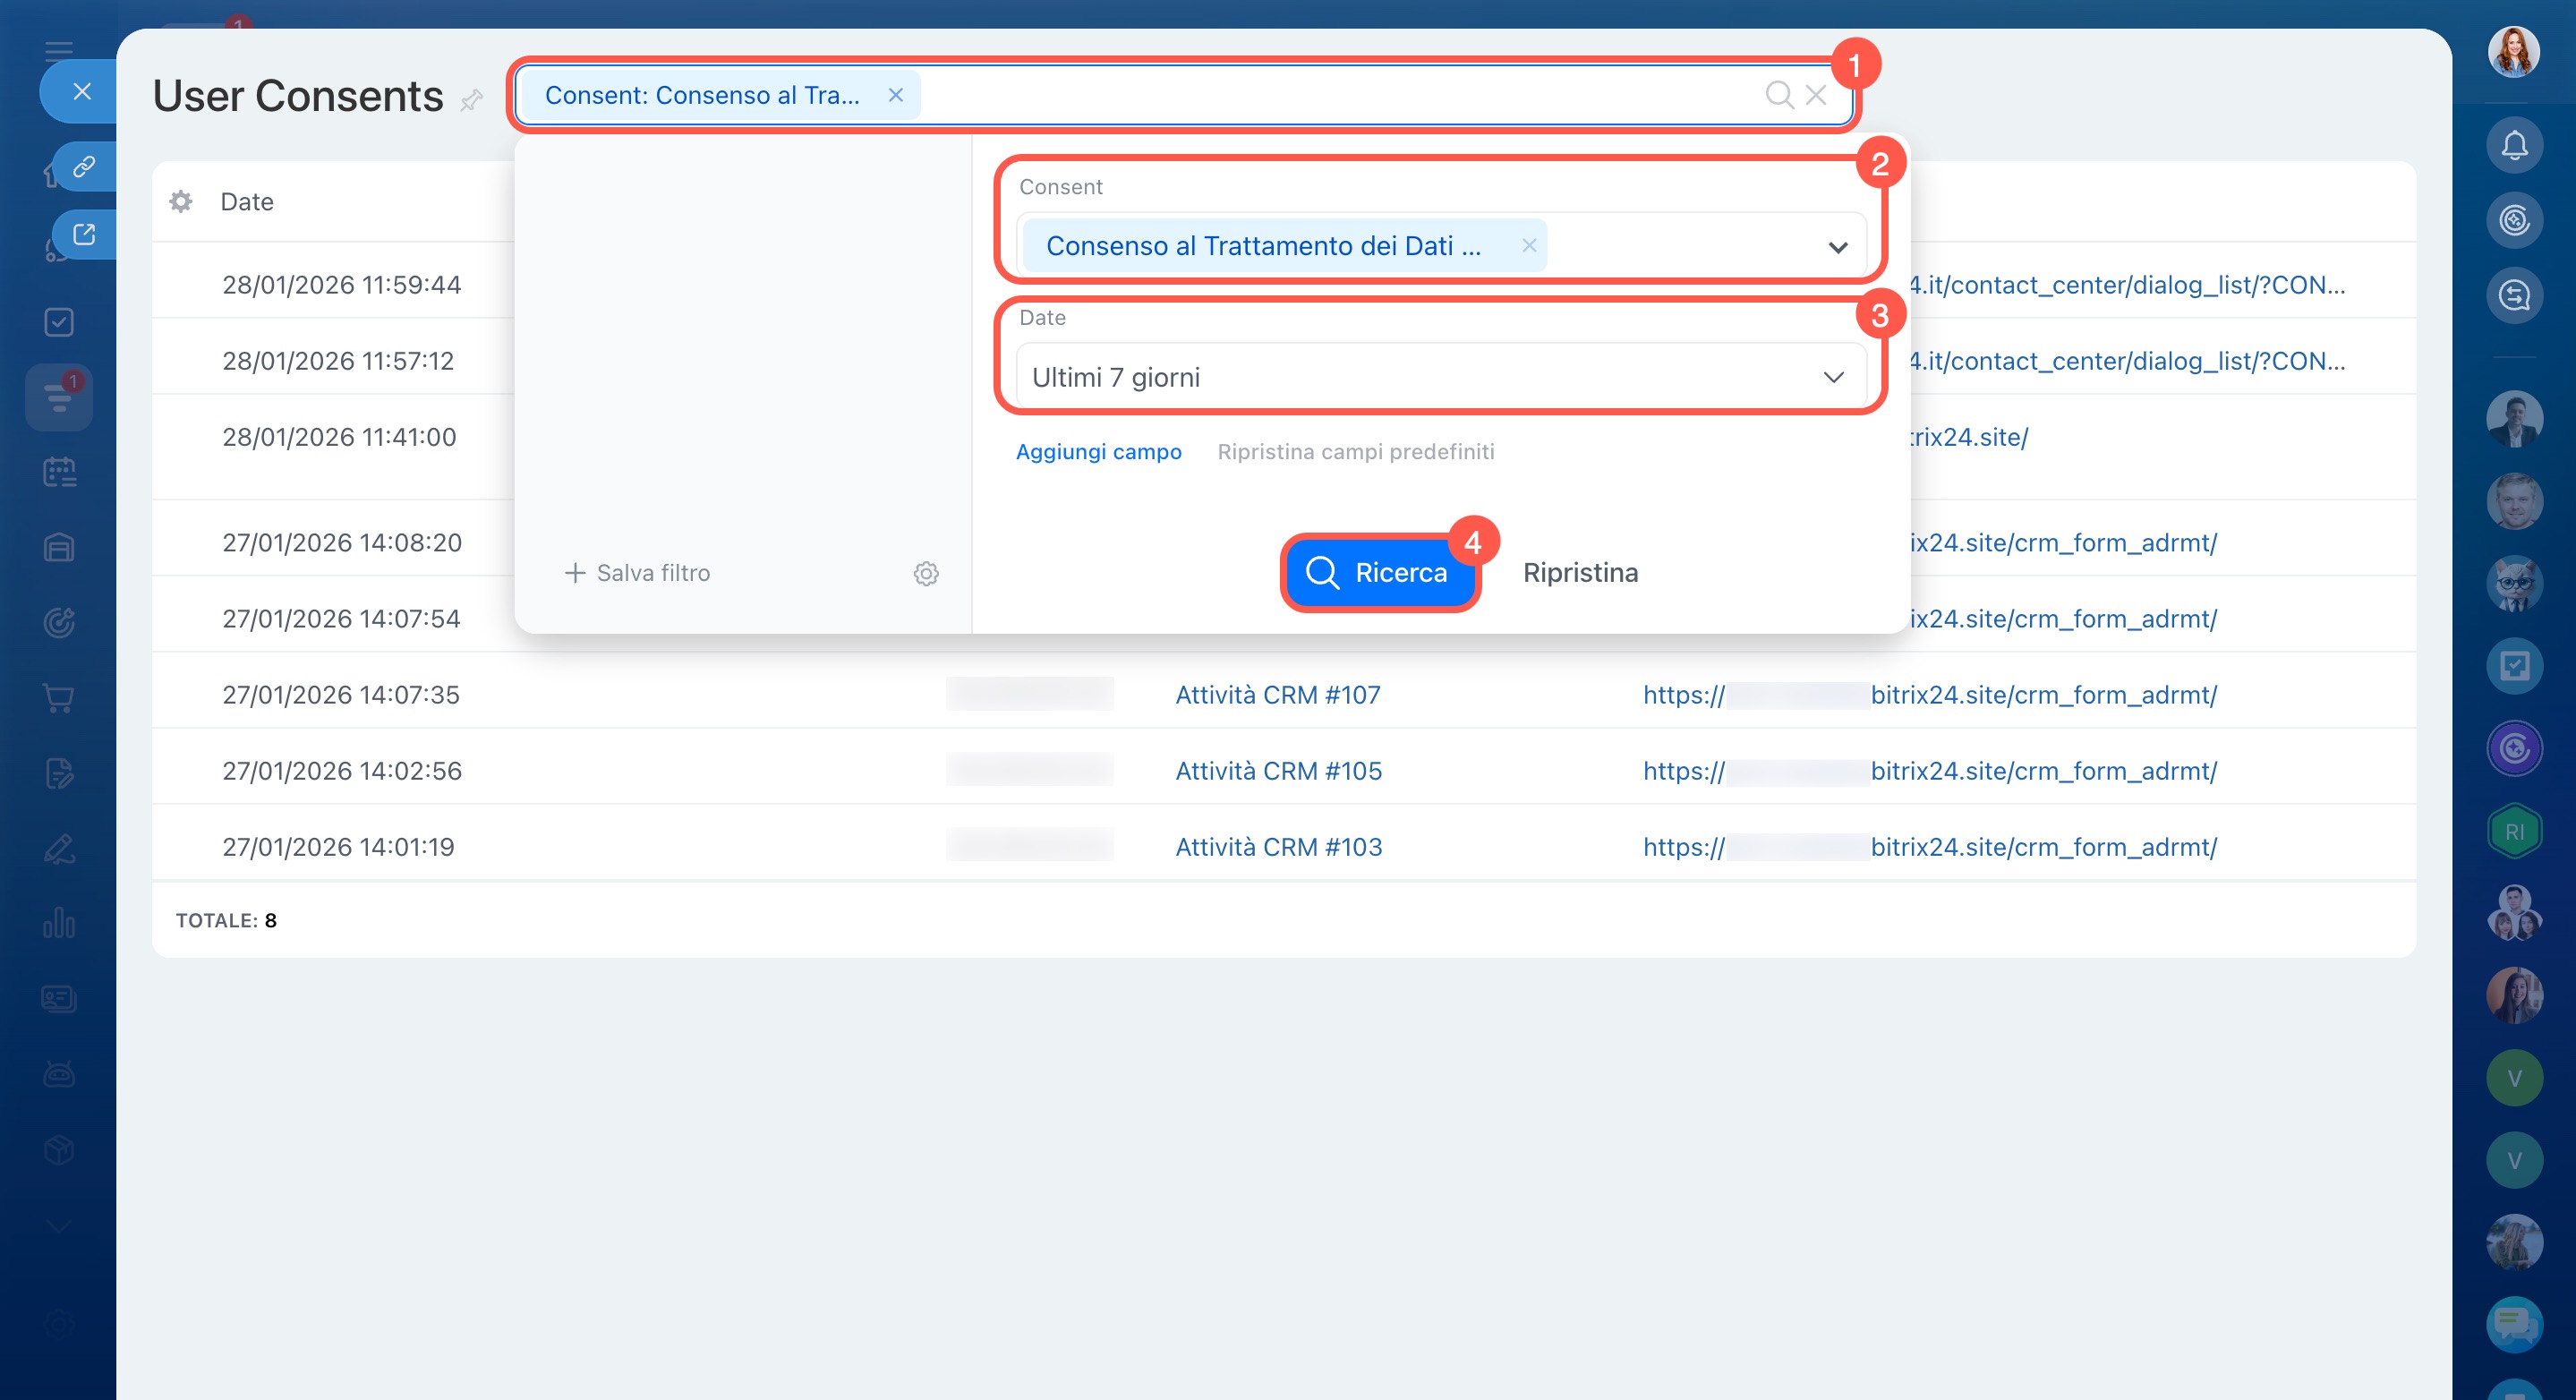Click the notifications bell icon
Viewport: 2576px width, 1400px height.
click(2513, 146)
